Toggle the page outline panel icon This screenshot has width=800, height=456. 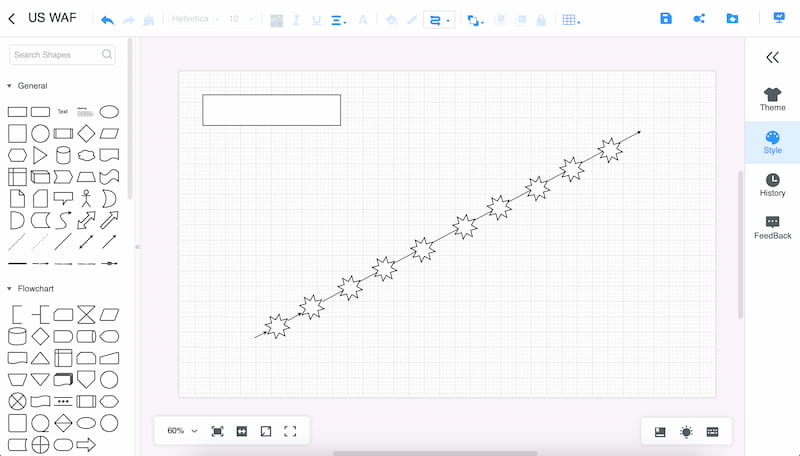[x=660, y=432]
